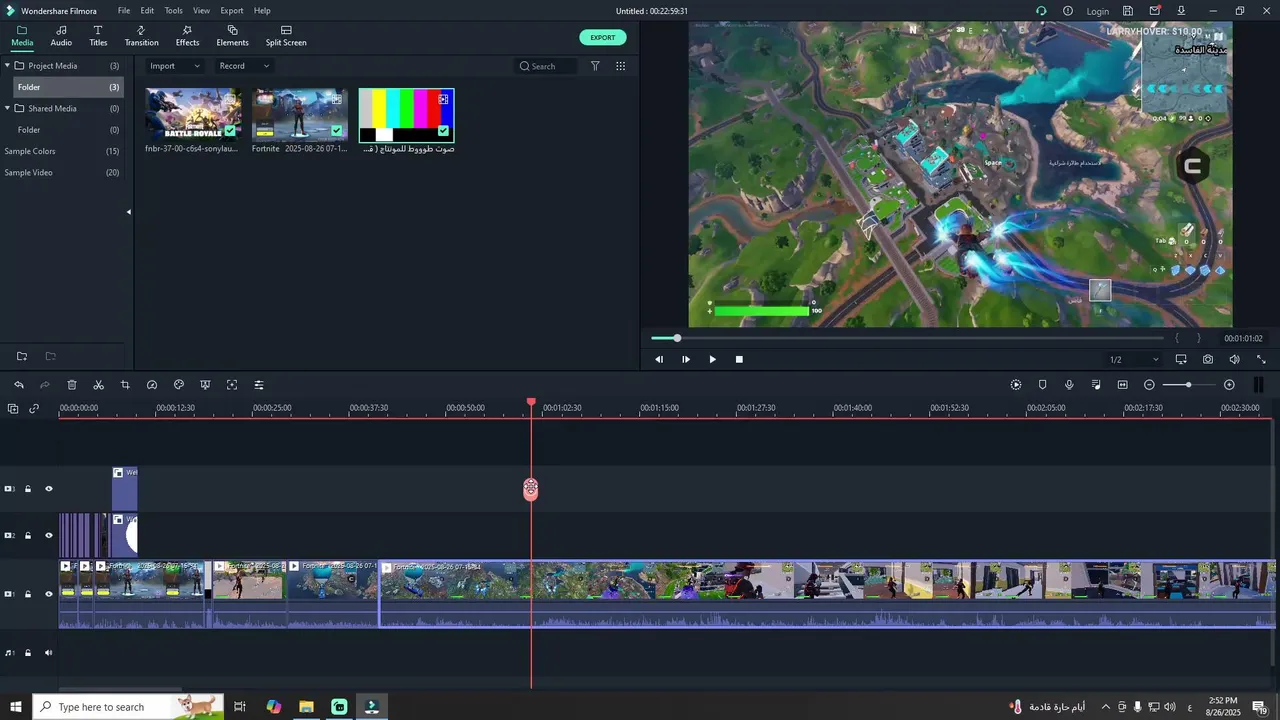Collapse the Project Media tree arrow
The height and width of the screenshot is (720, 1280).
point(7,66)
